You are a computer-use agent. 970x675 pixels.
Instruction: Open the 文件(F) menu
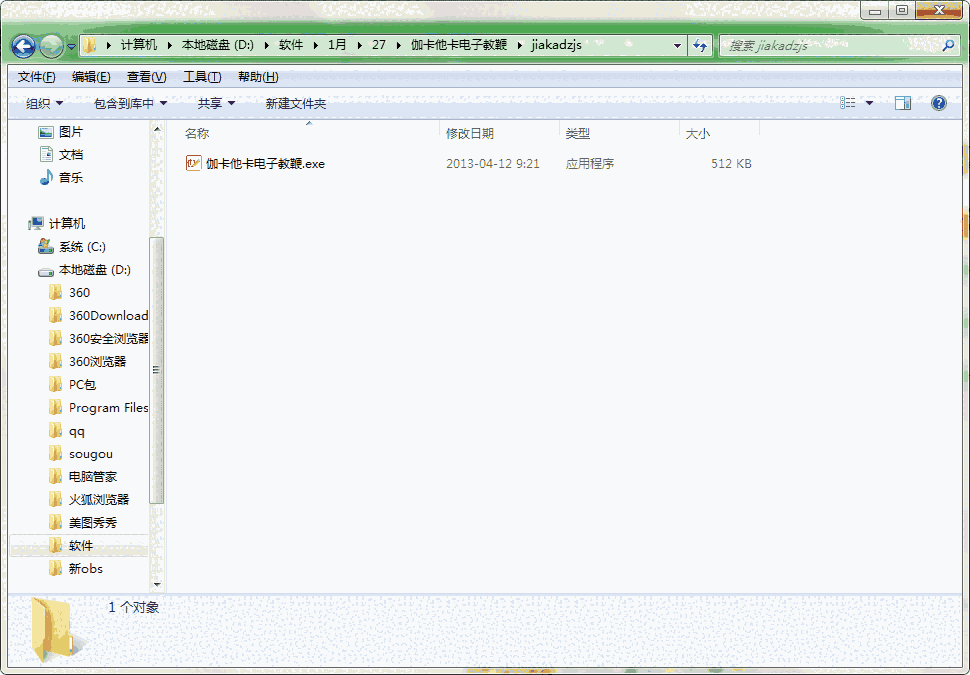coord(36,76)
